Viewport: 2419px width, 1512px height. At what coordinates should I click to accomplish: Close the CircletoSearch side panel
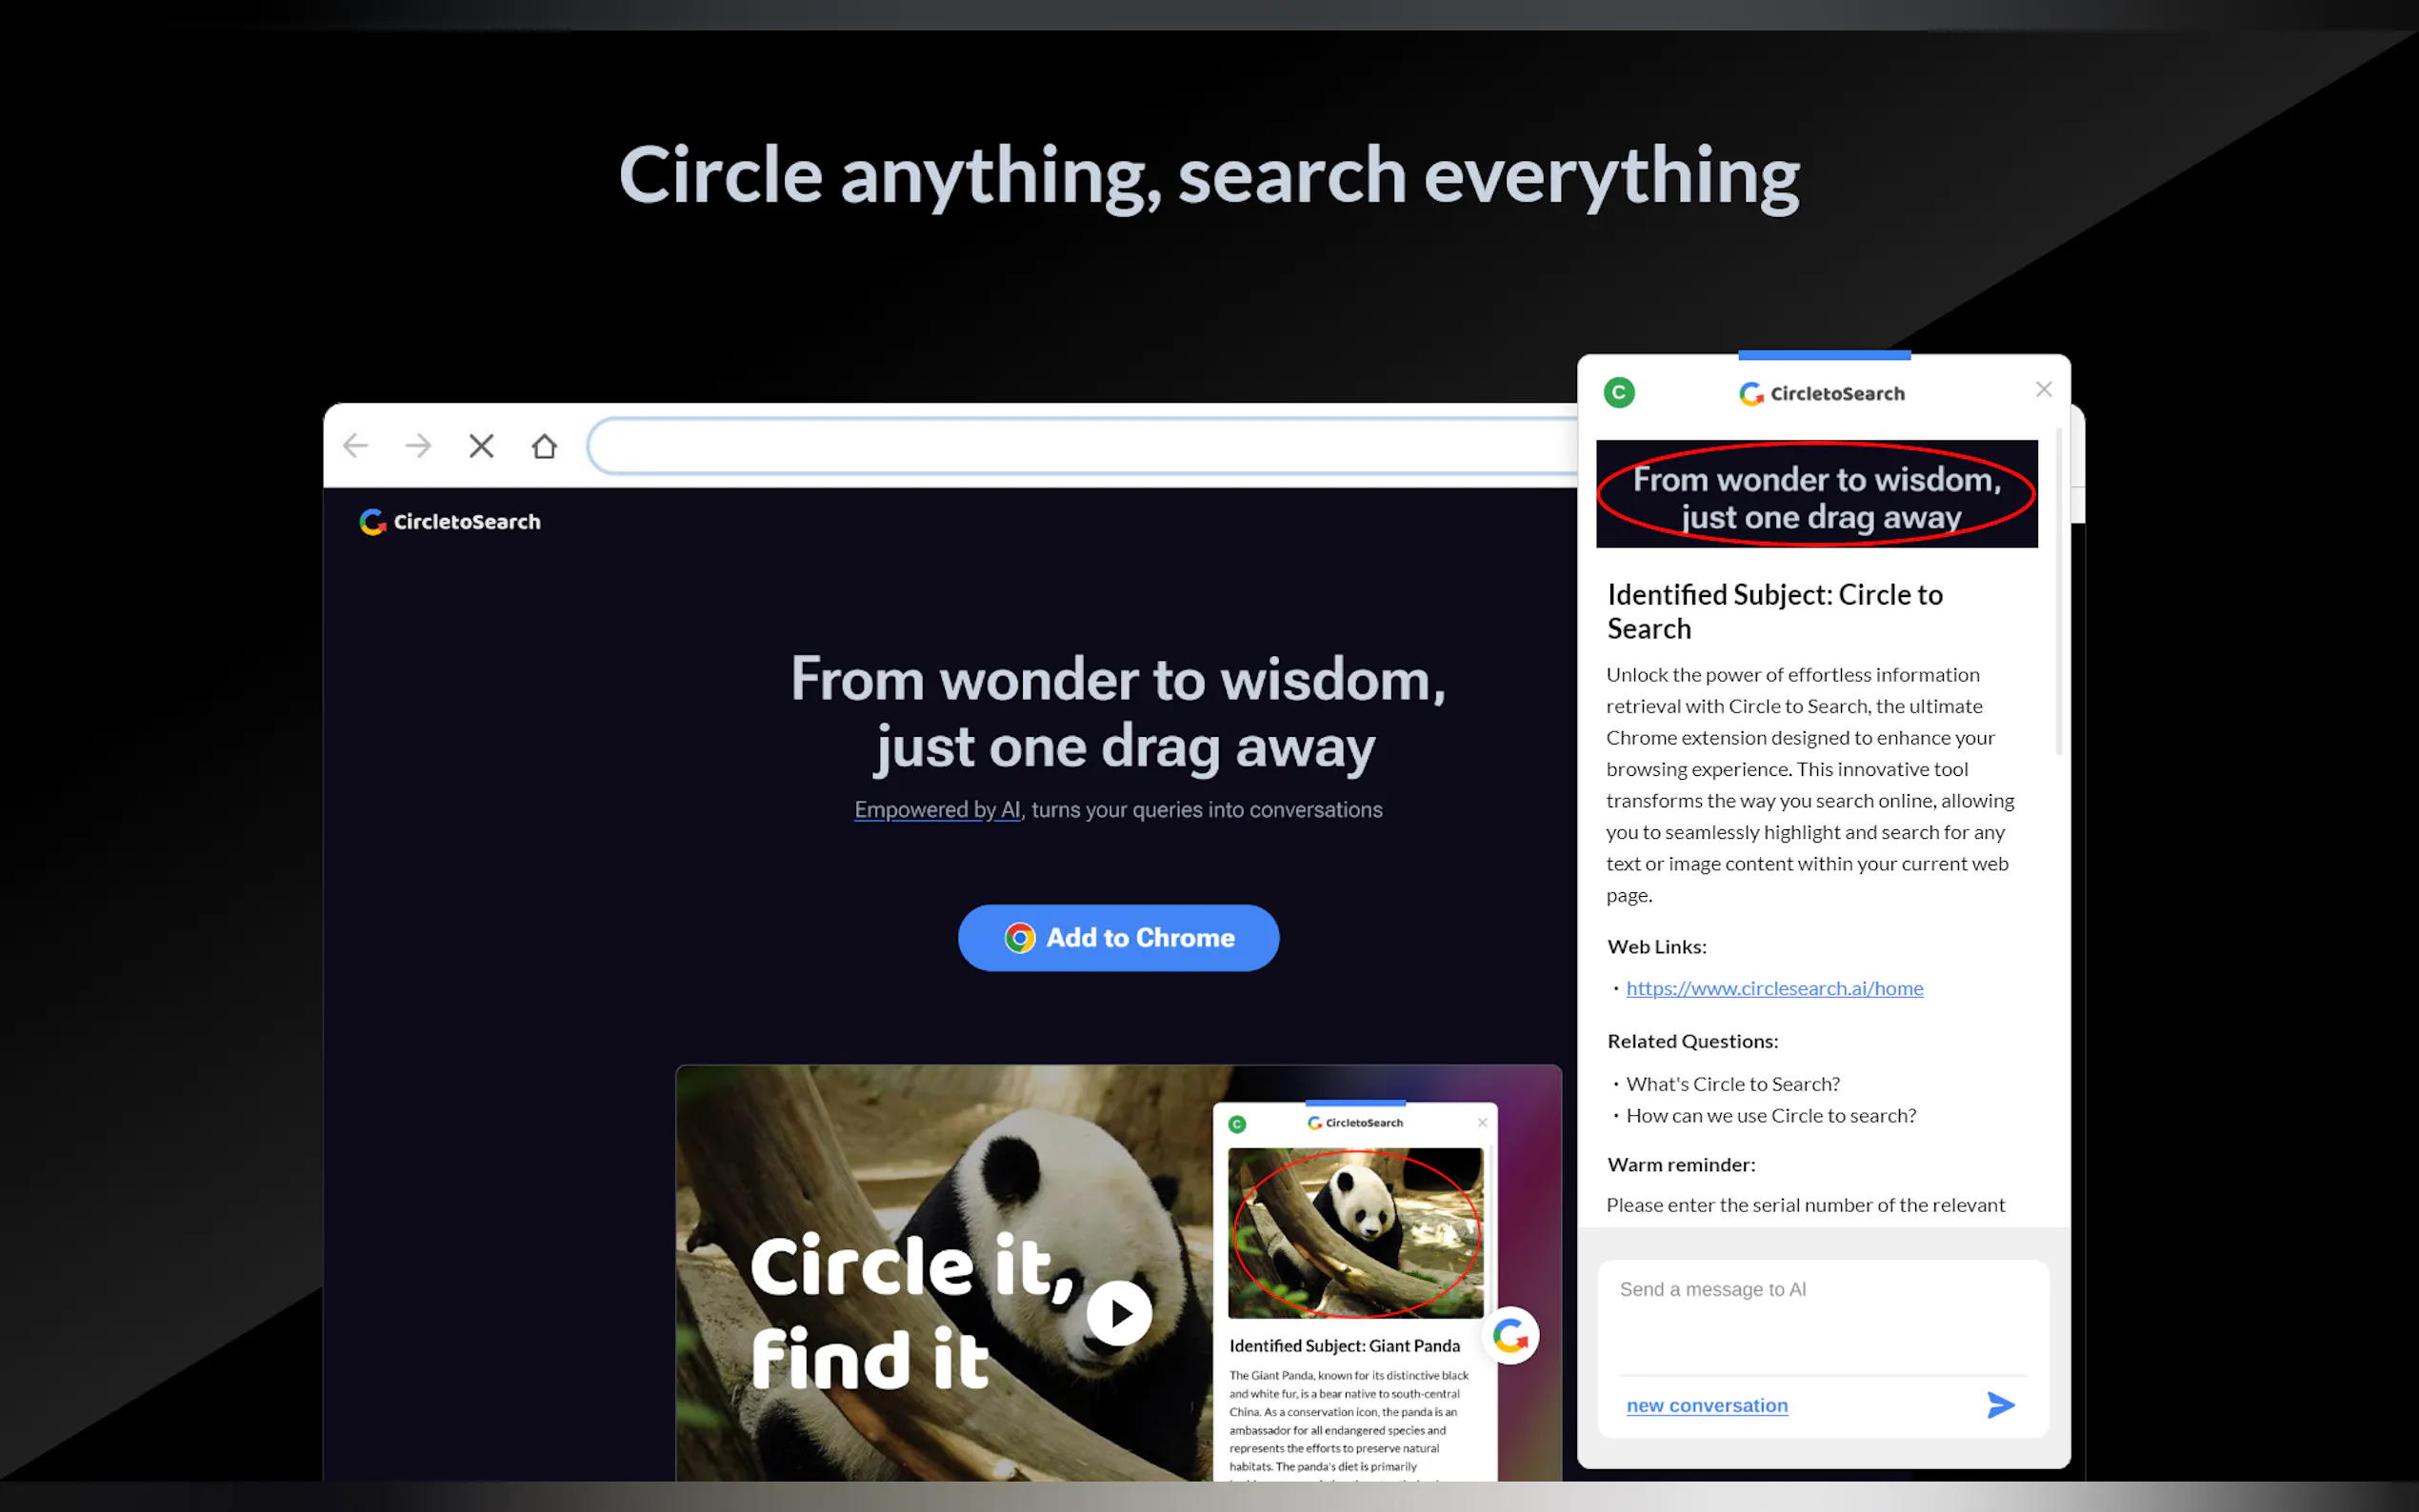pos(2043,390)
